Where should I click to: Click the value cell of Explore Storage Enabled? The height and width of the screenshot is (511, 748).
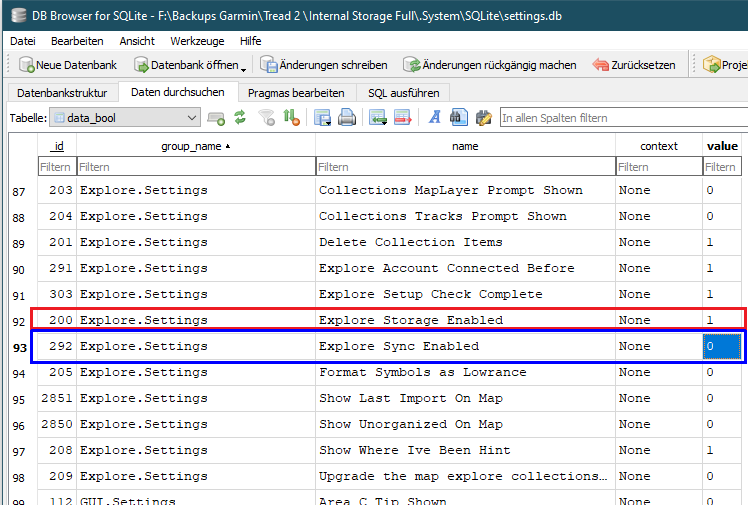[x=722, y=320]
